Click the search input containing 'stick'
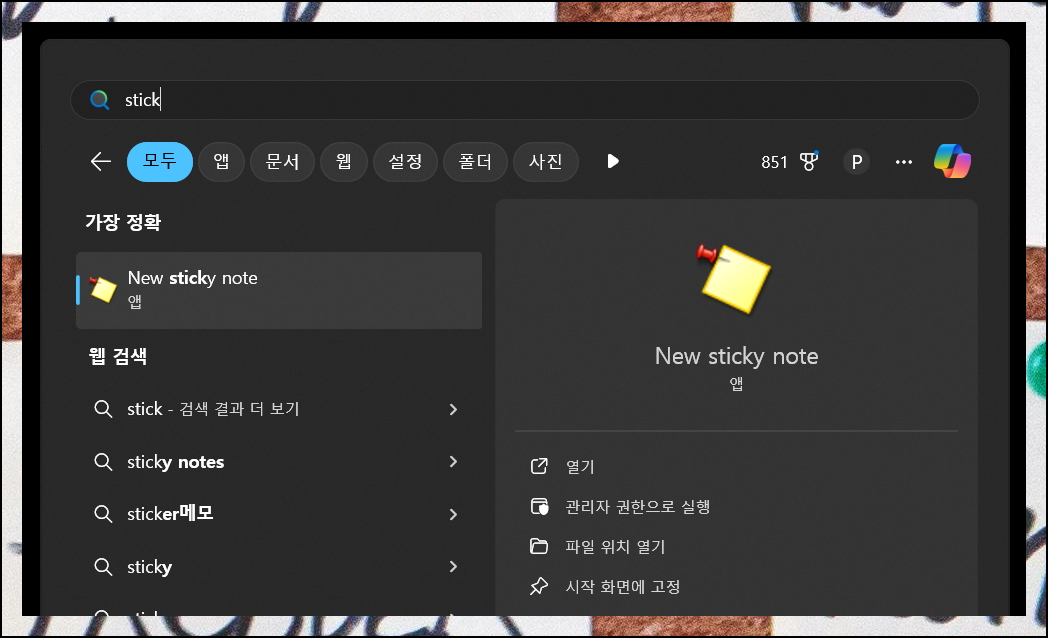Image resolution: width=1048 pixels, height=638 pixels. pyautogui.click(x=525, y=100)
